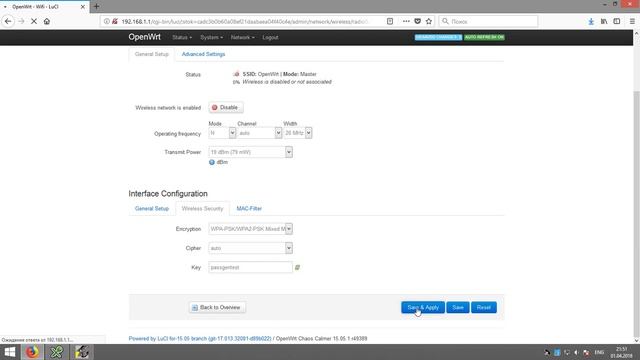640x360 pixels.
Task: Open taskbar clock and calendar
Action: point(621,352)
